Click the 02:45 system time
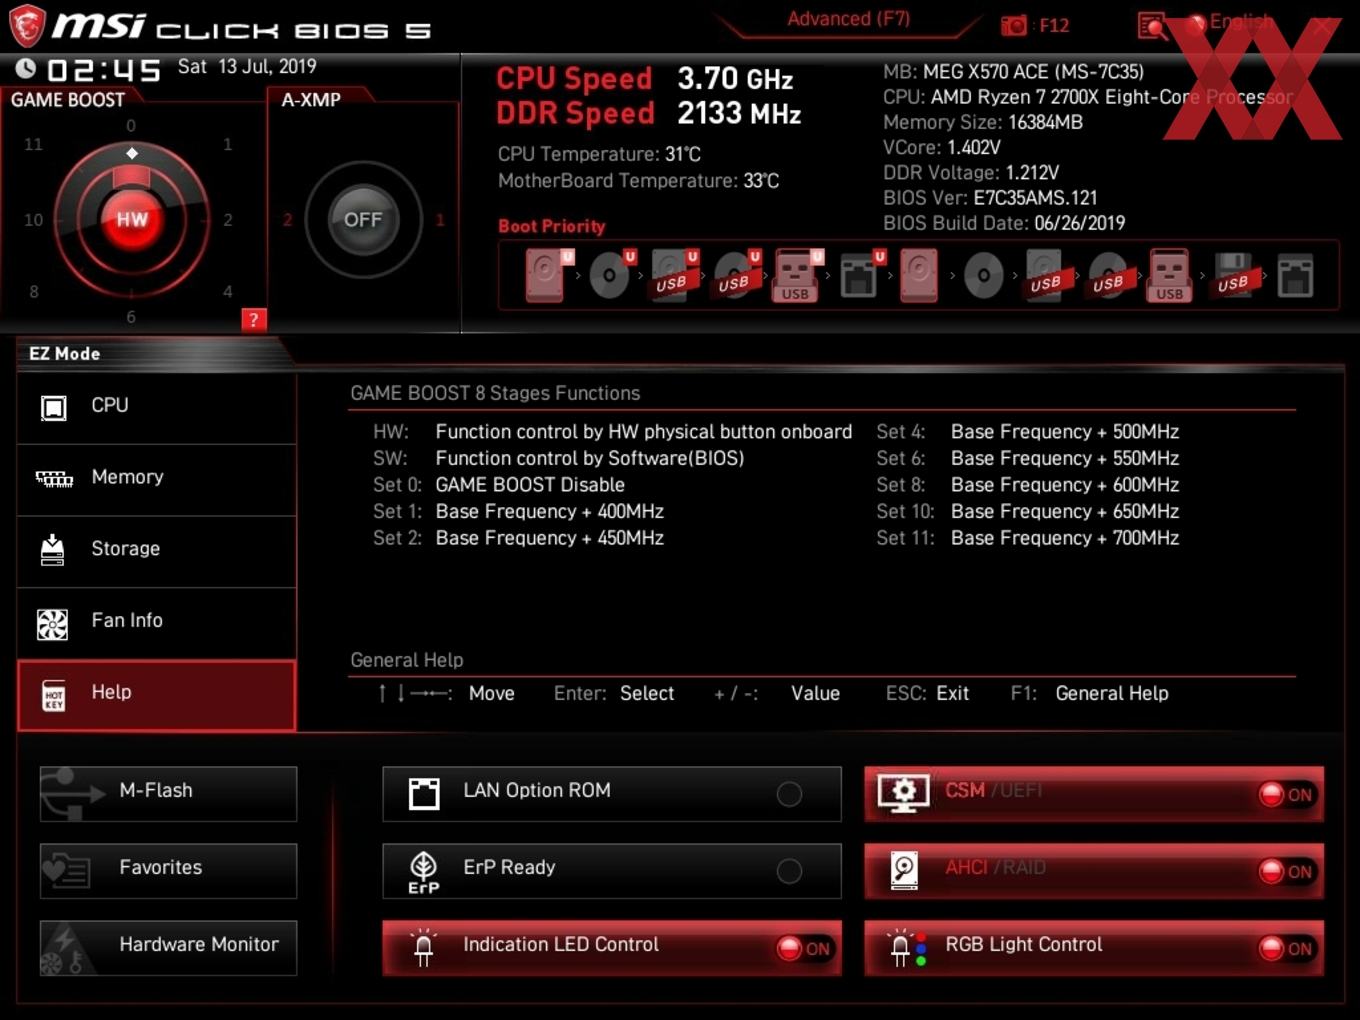 pyautogui.click(x=104, y=70)
